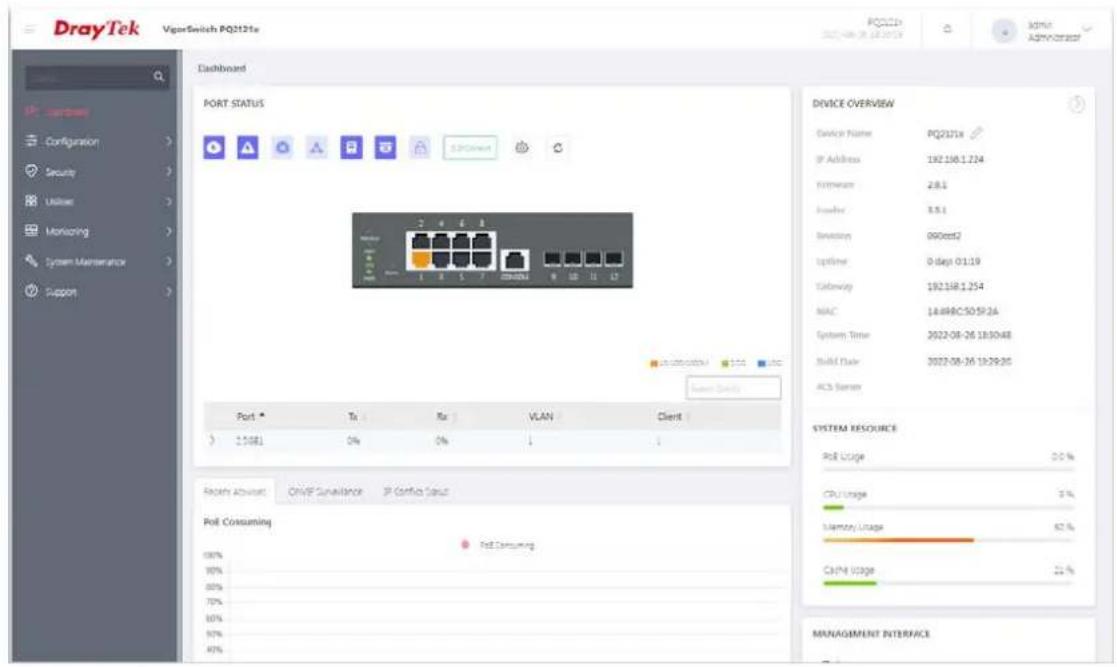Expand the Configuration menu in sidebar
The width and height of the screenshot is (1117, 667).
click(98, 141)
